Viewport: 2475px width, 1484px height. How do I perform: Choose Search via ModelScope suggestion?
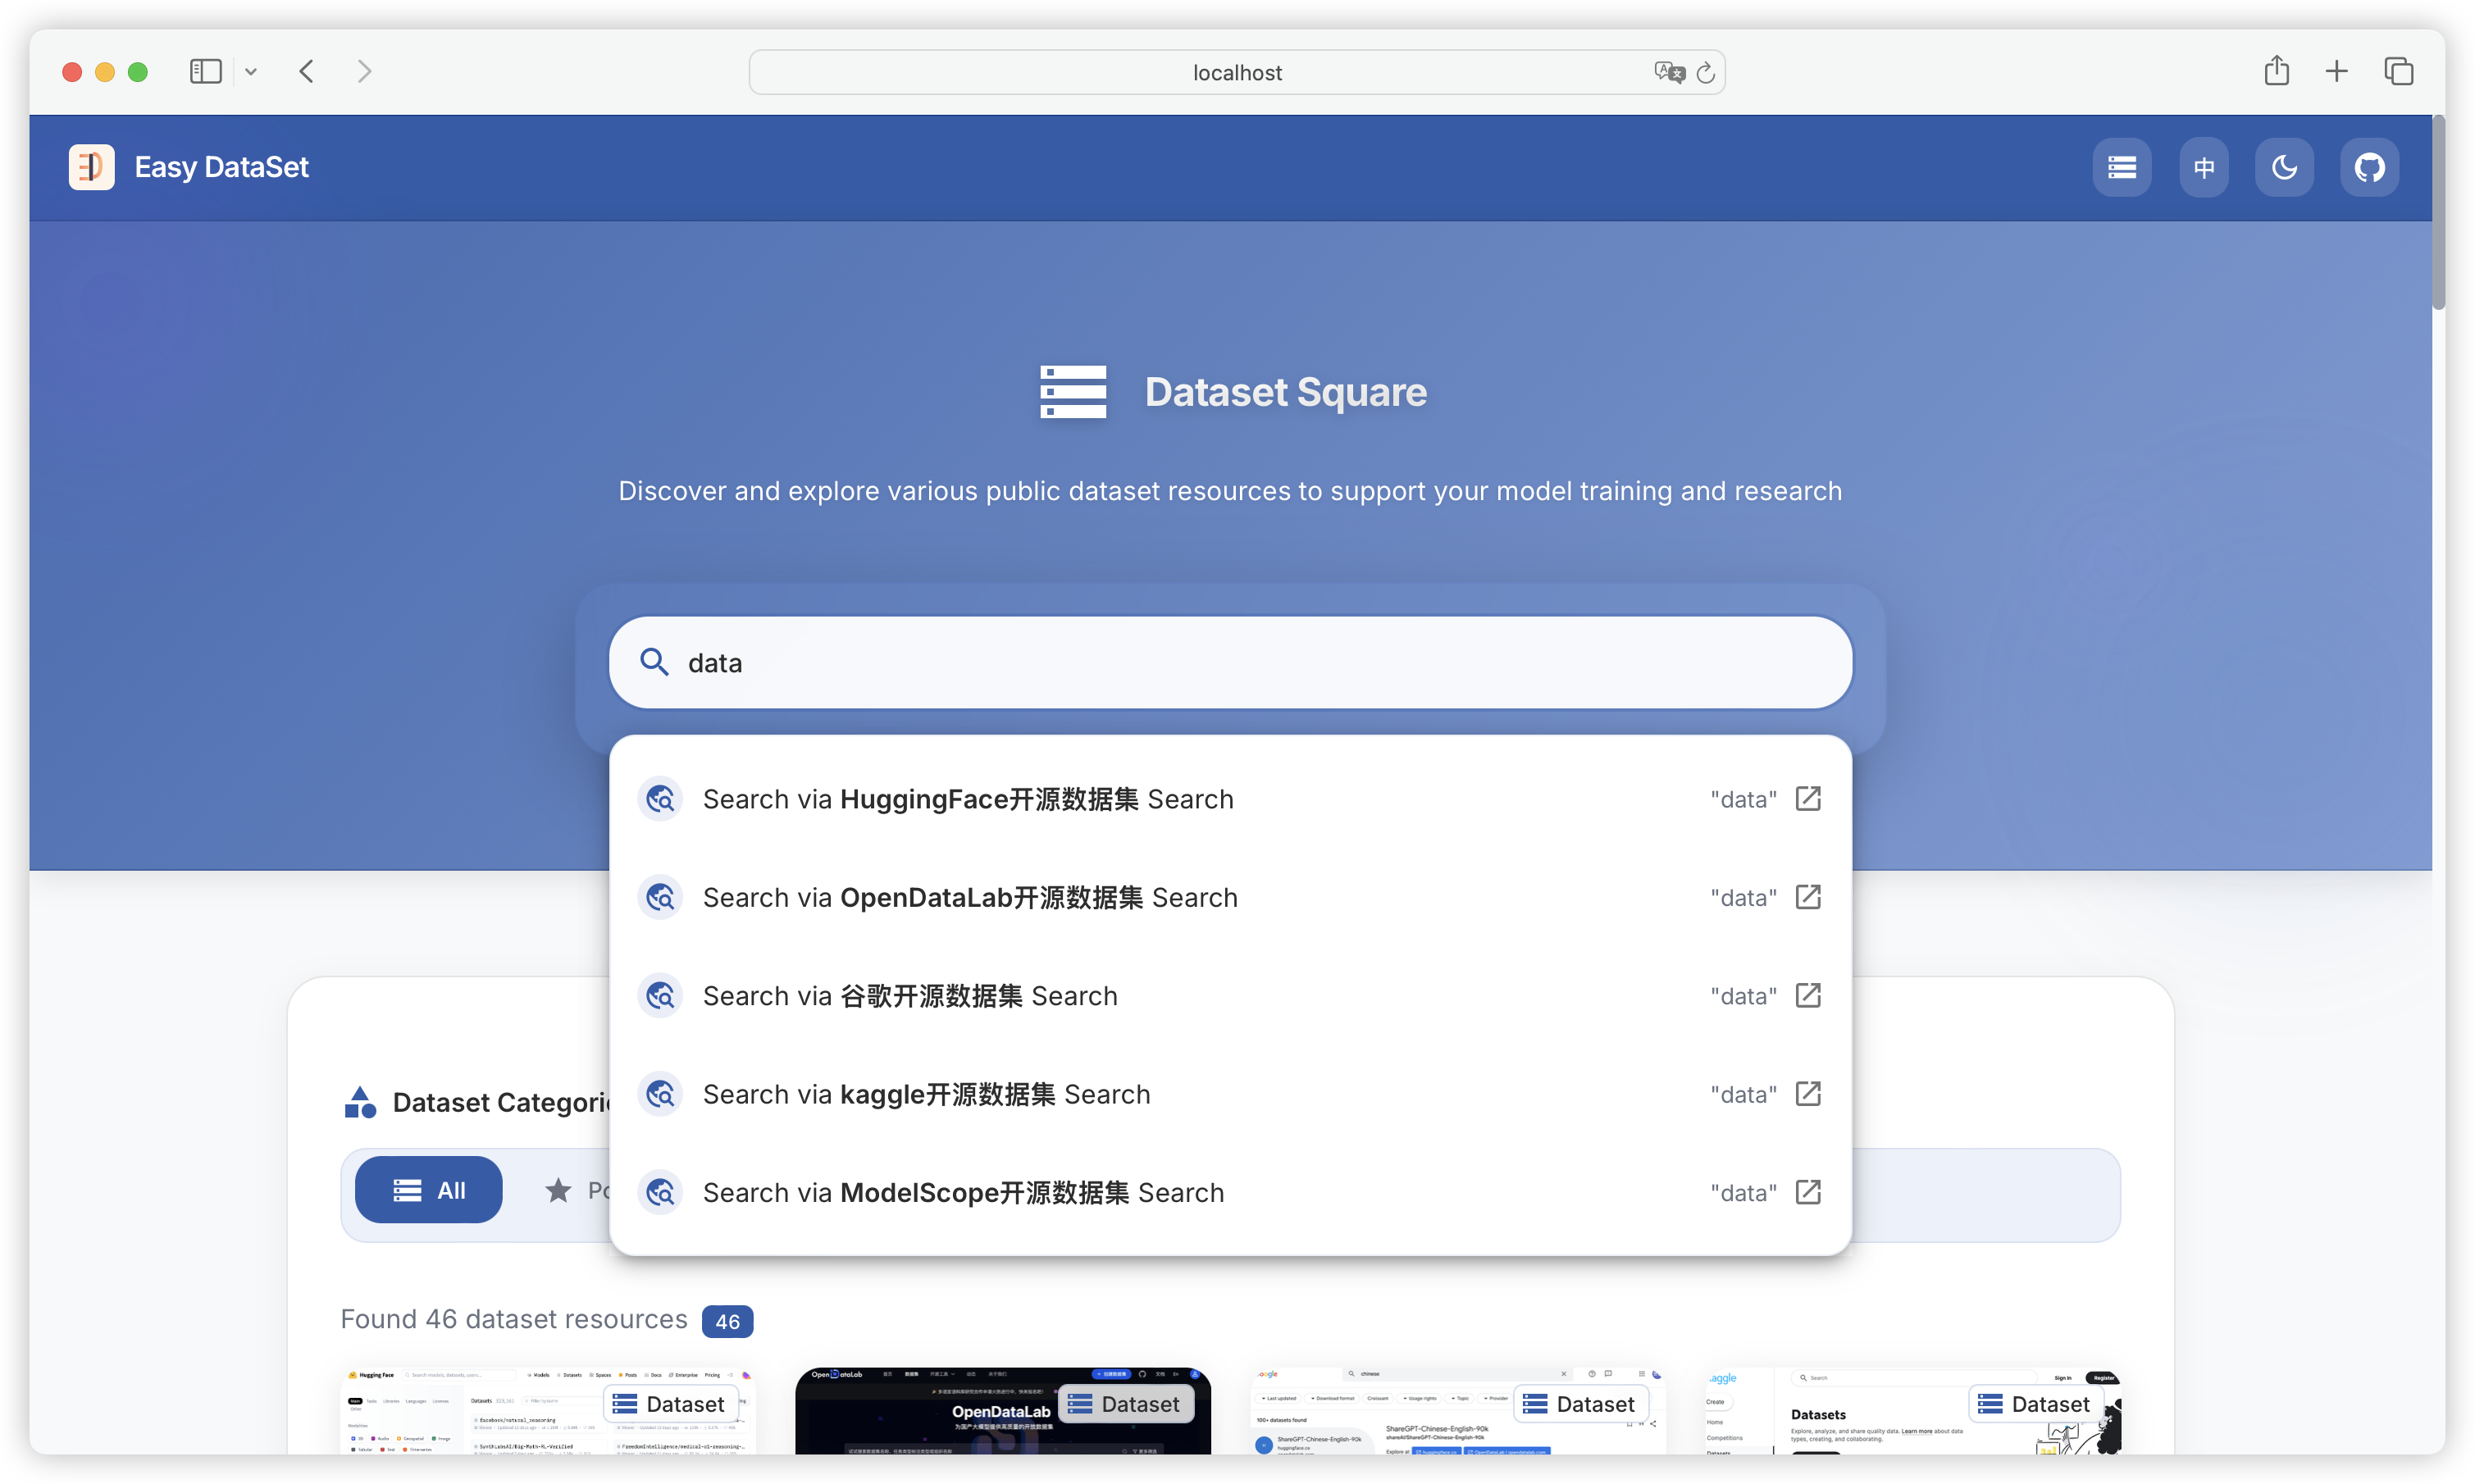point(963,1193)
